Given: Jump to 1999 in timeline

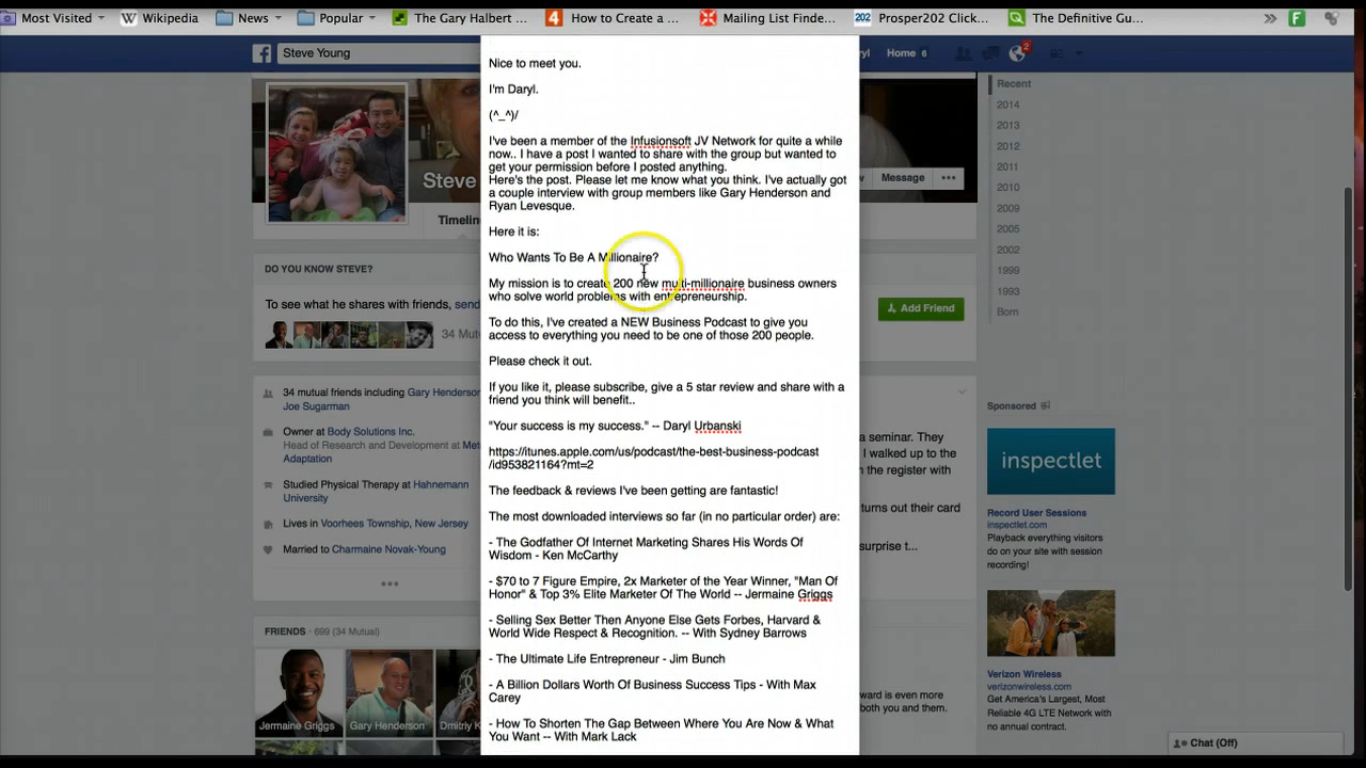Looking at the screenshot, I should 1008,271.
